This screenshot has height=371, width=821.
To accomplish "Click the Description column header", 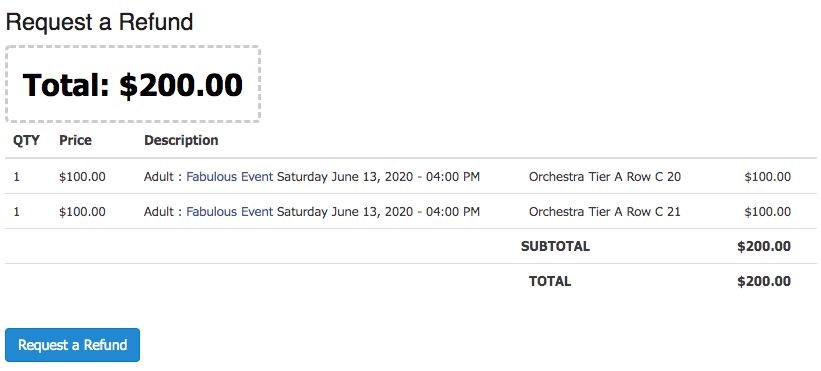I will pyautogui.click(x=181, y=140).
